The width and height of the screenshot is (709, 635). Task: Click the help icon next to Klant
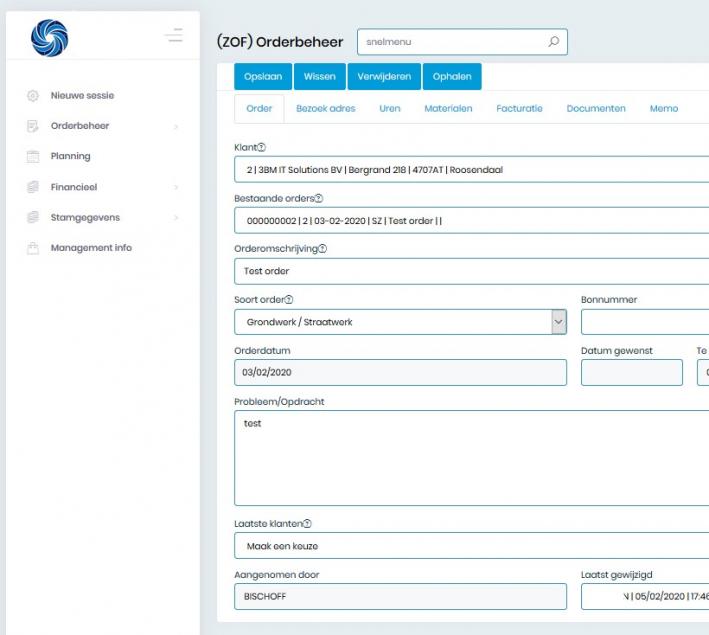click(262, 148)
